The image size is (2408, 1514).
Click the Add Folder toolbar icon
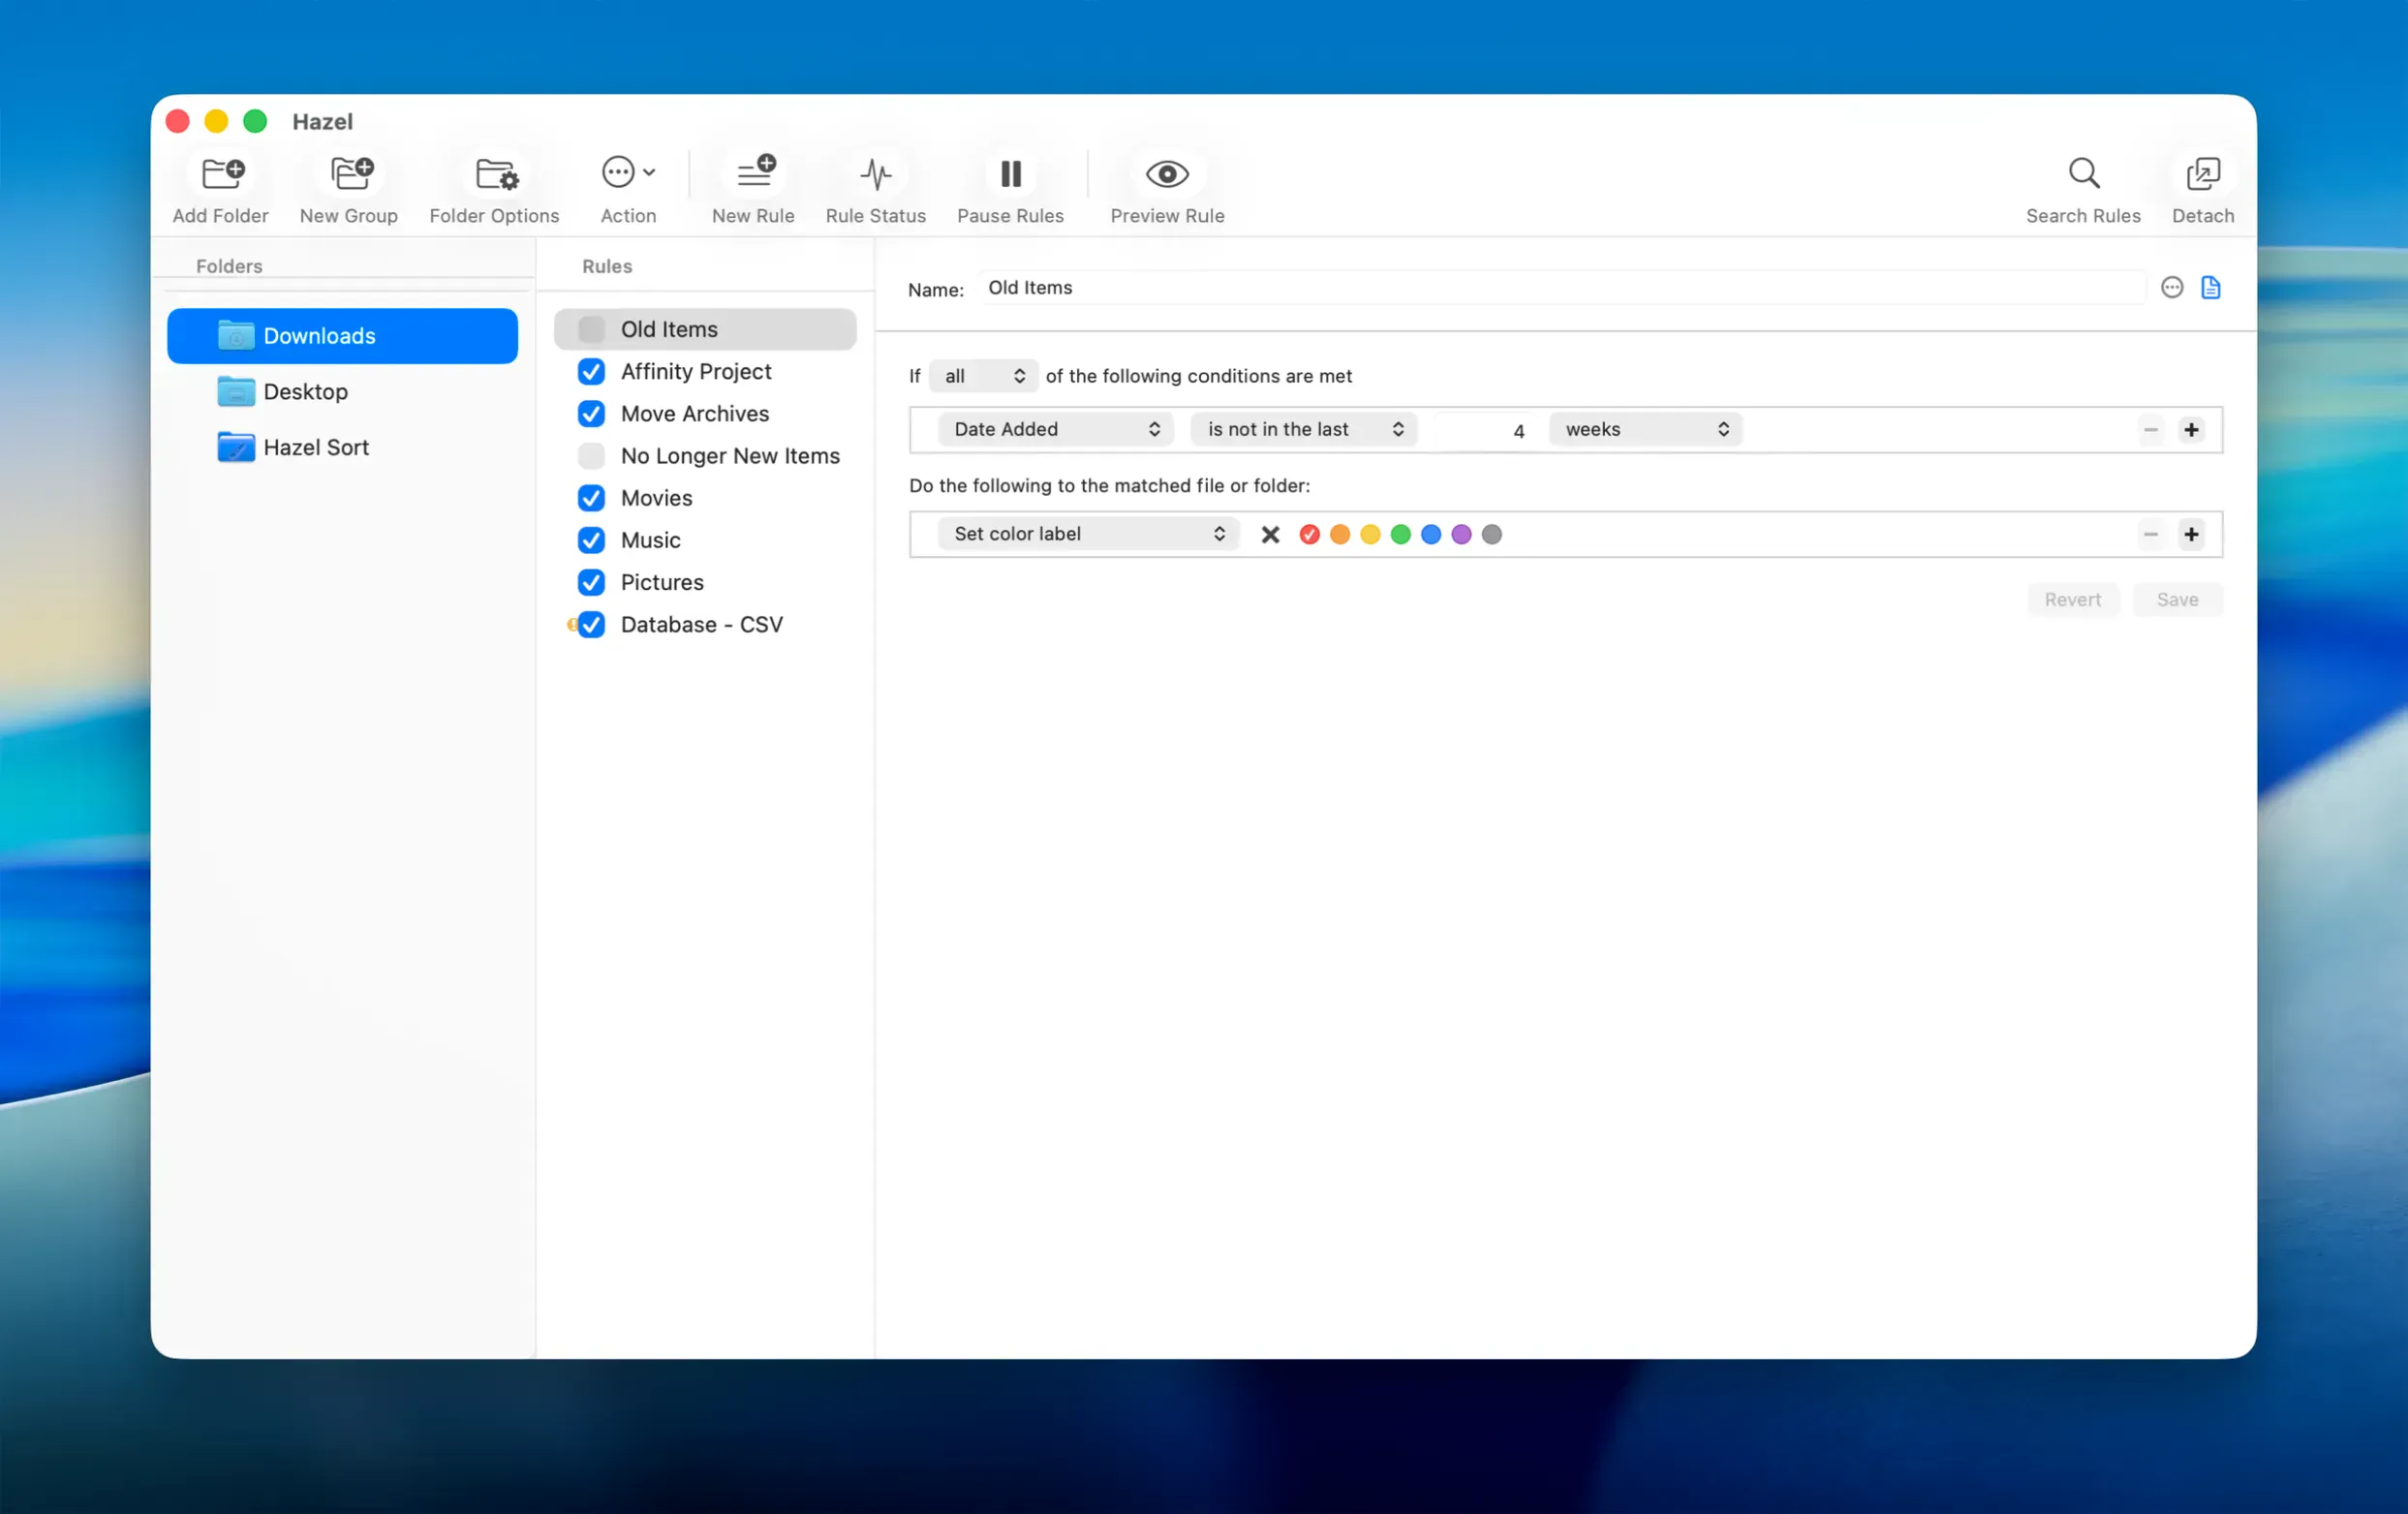pos(221,174)
